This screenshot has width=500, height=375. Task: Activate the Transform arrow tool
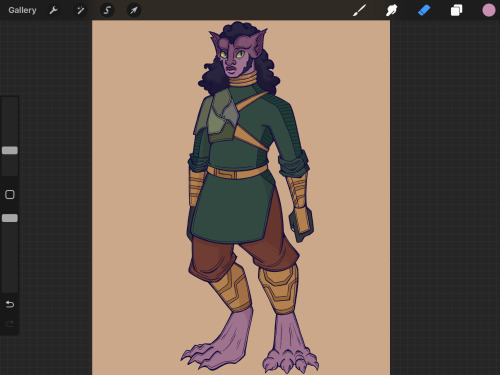(134, 10)
